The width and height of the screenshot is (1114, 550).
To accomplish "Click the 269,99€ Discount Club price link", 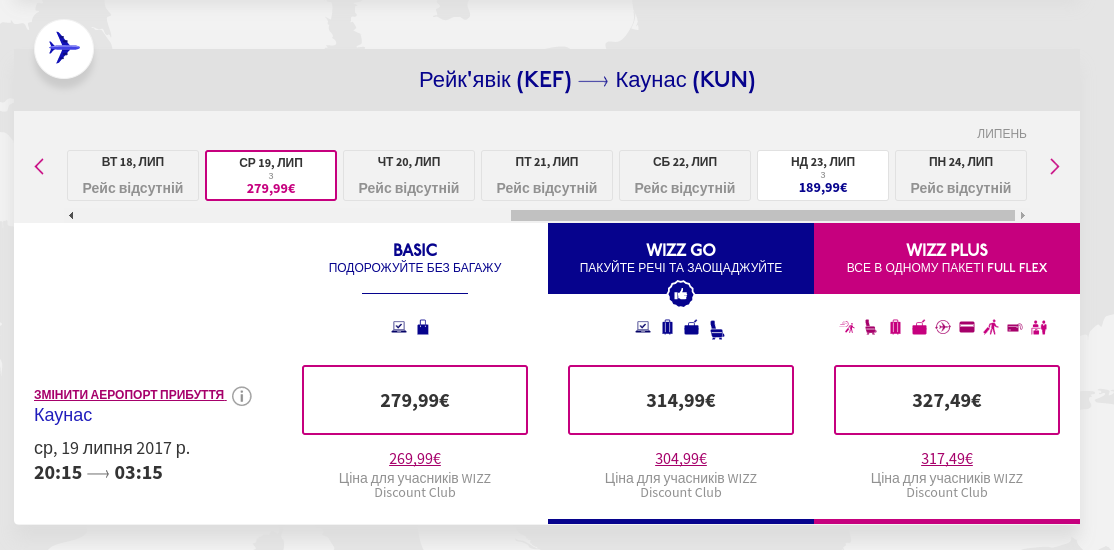I will click(415, 459).
